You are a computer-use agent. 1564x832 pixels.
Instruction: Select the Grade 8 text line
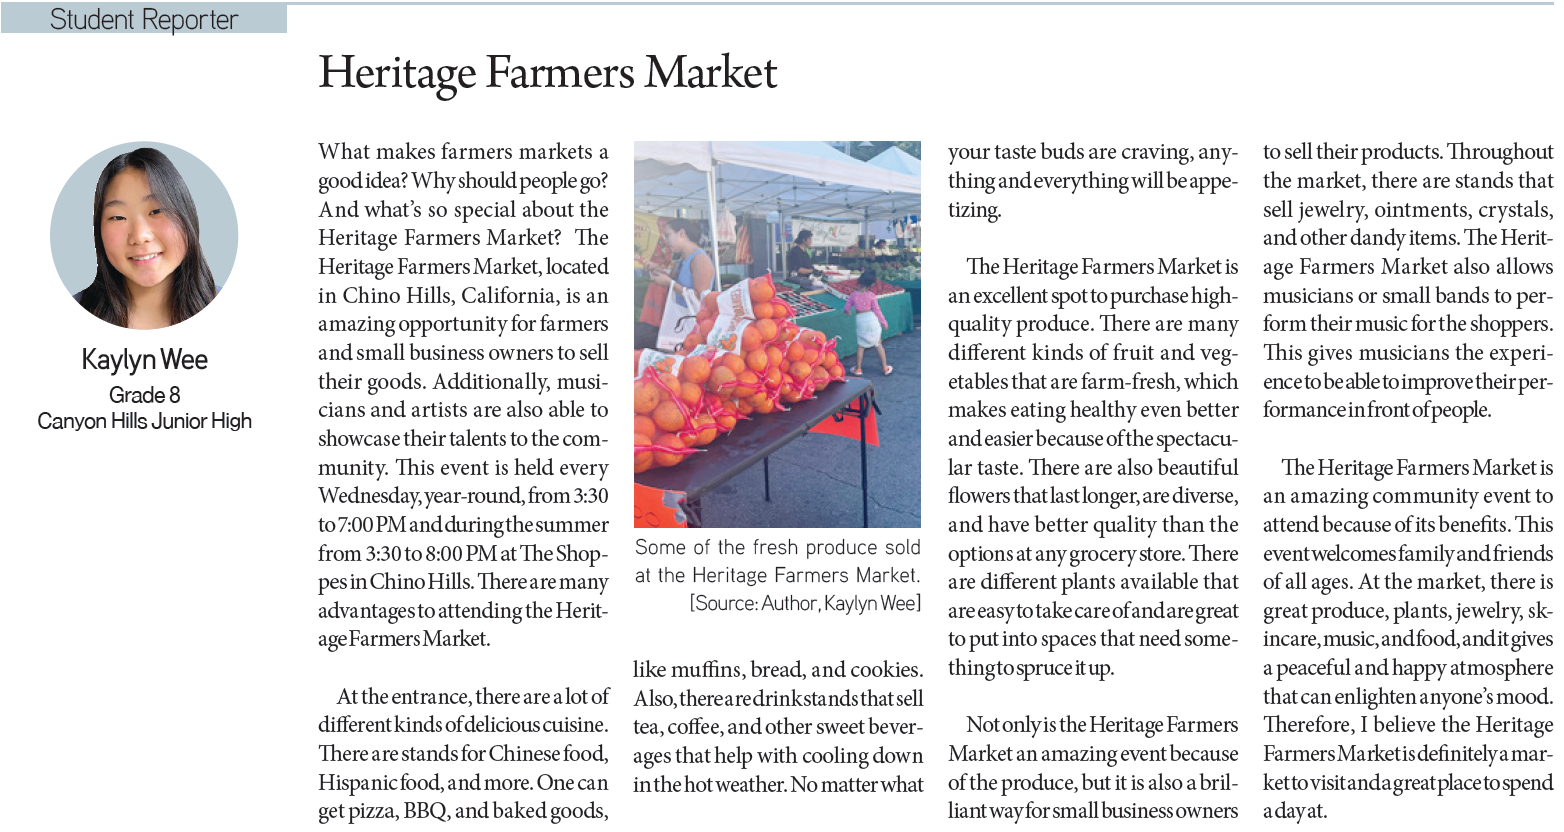(144, 395)
